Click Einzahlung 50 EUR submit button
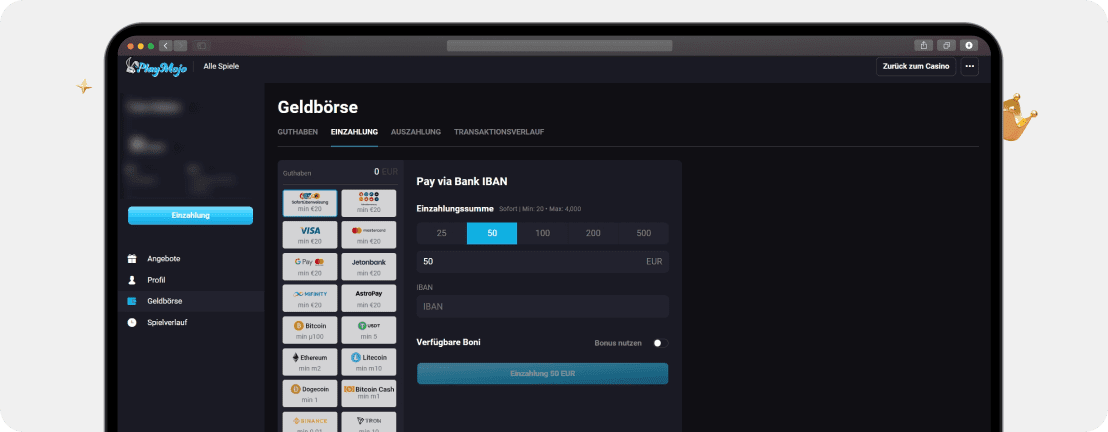 542,373
